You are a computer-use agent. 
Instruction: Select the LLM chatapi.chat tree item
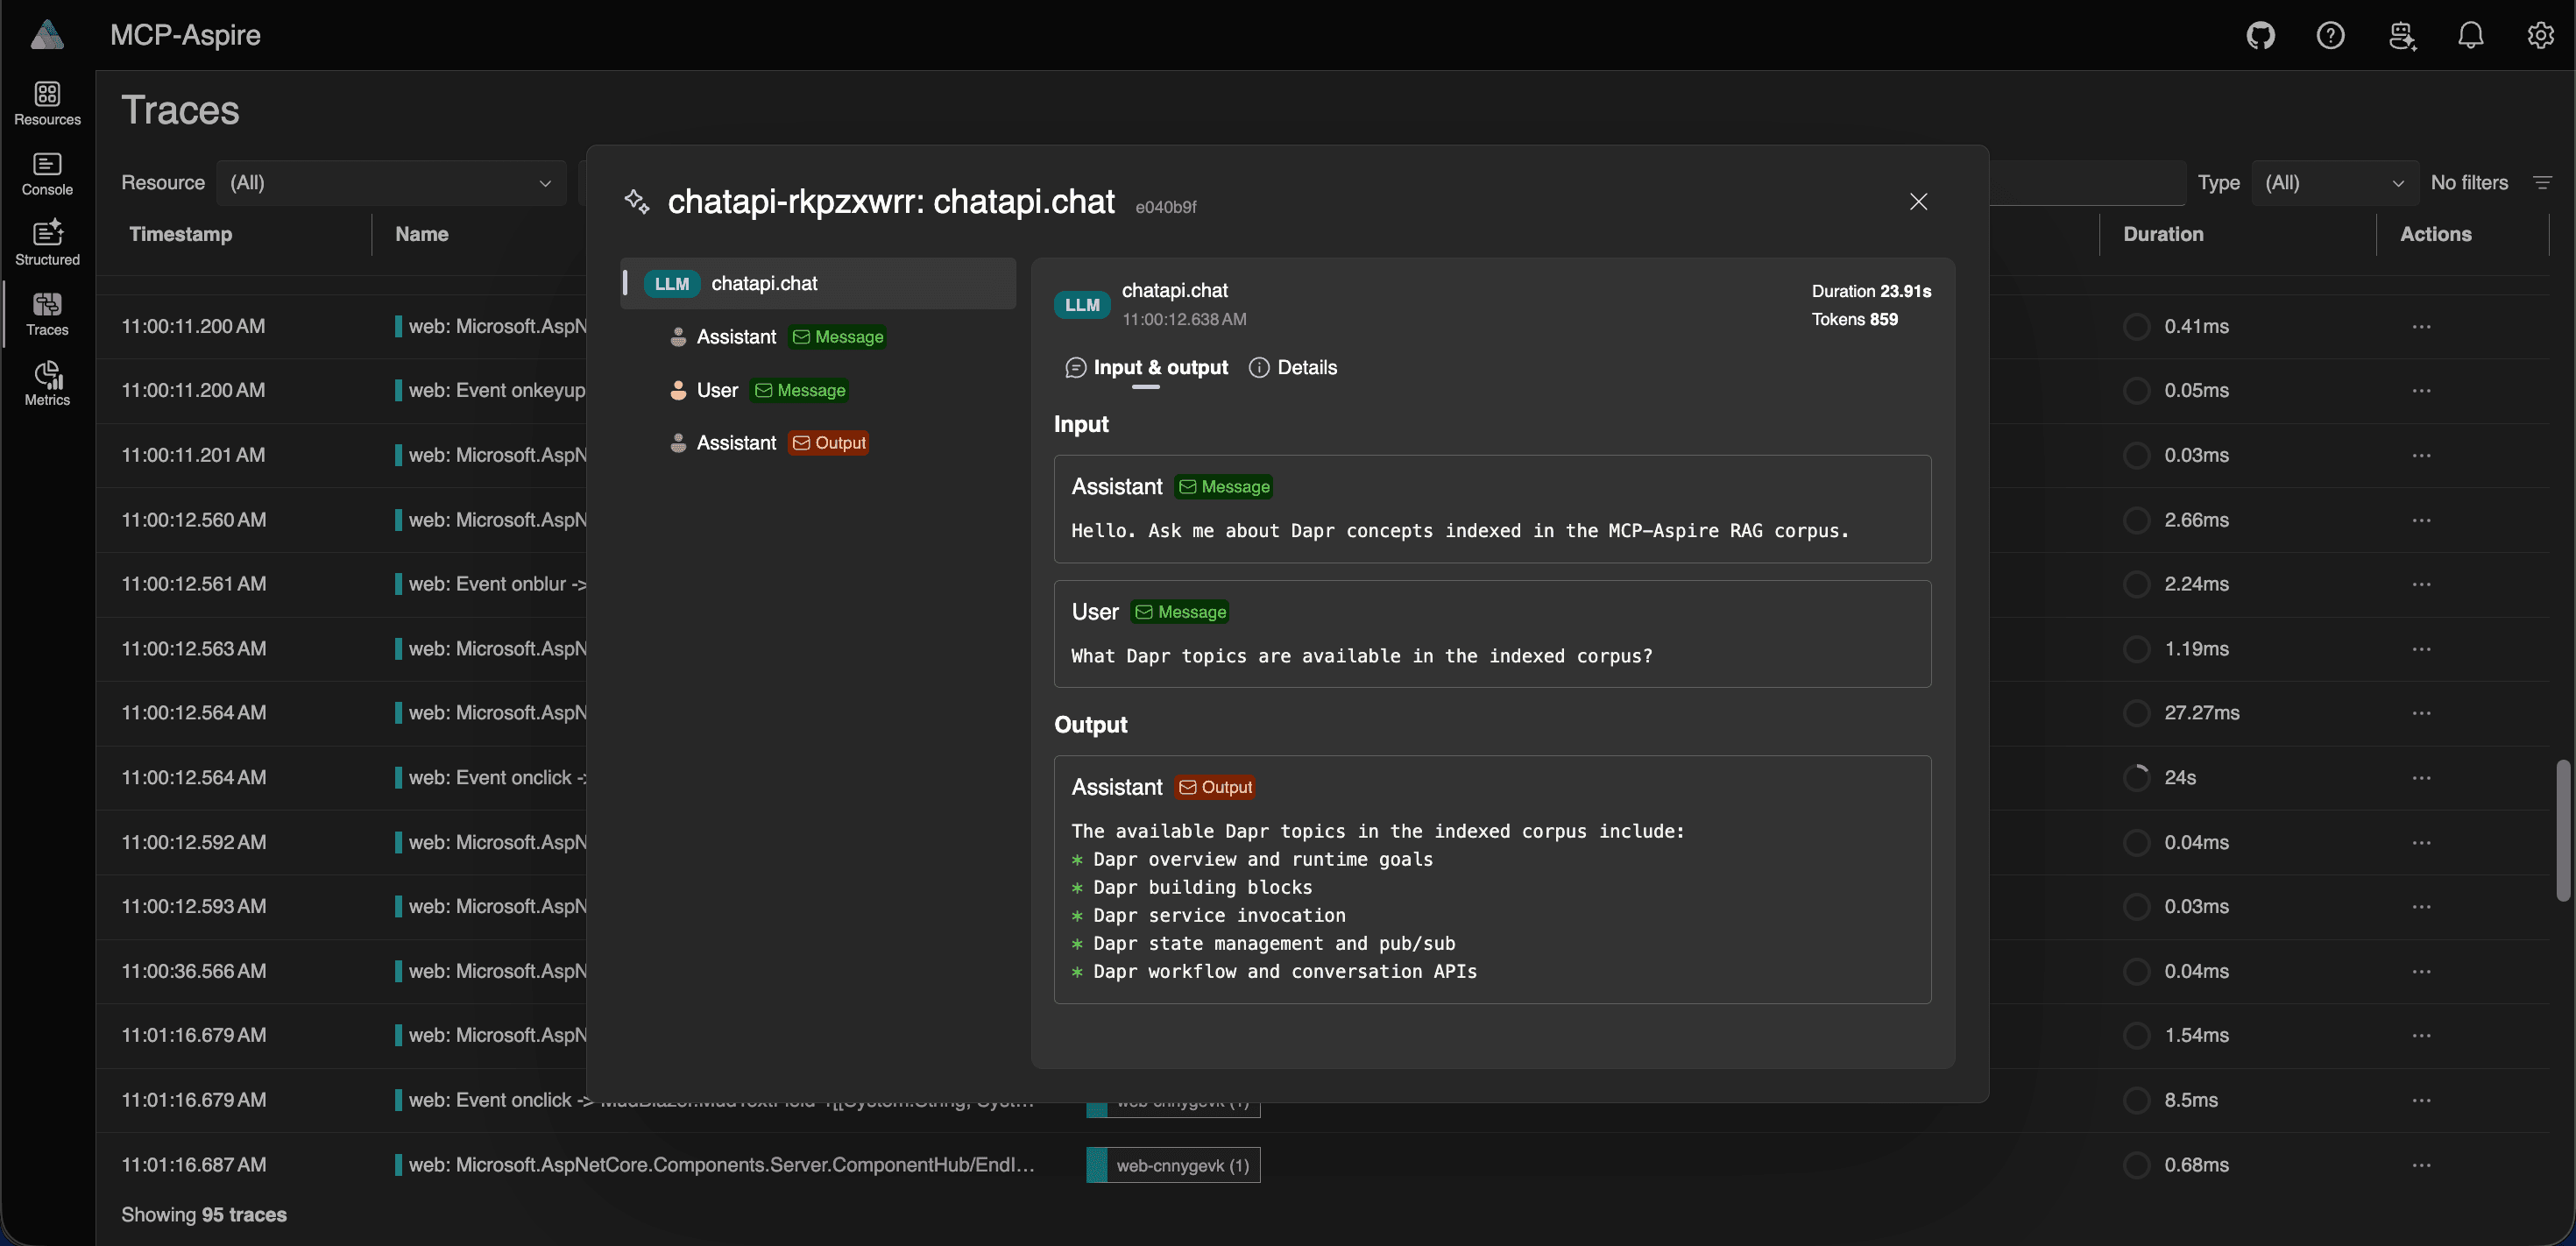click(818, 284)
